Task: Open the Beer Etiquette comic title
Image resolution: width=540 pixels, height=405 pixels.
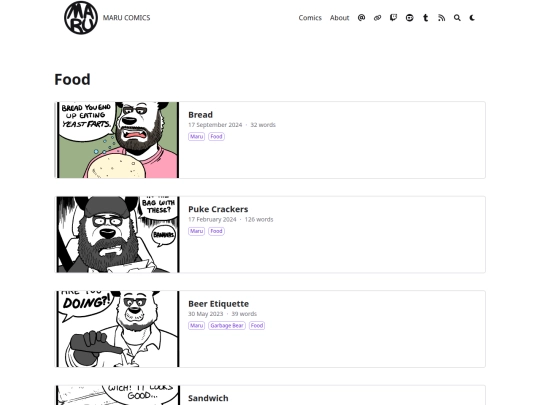Action: pyautogui.click(x=218, y=304)
